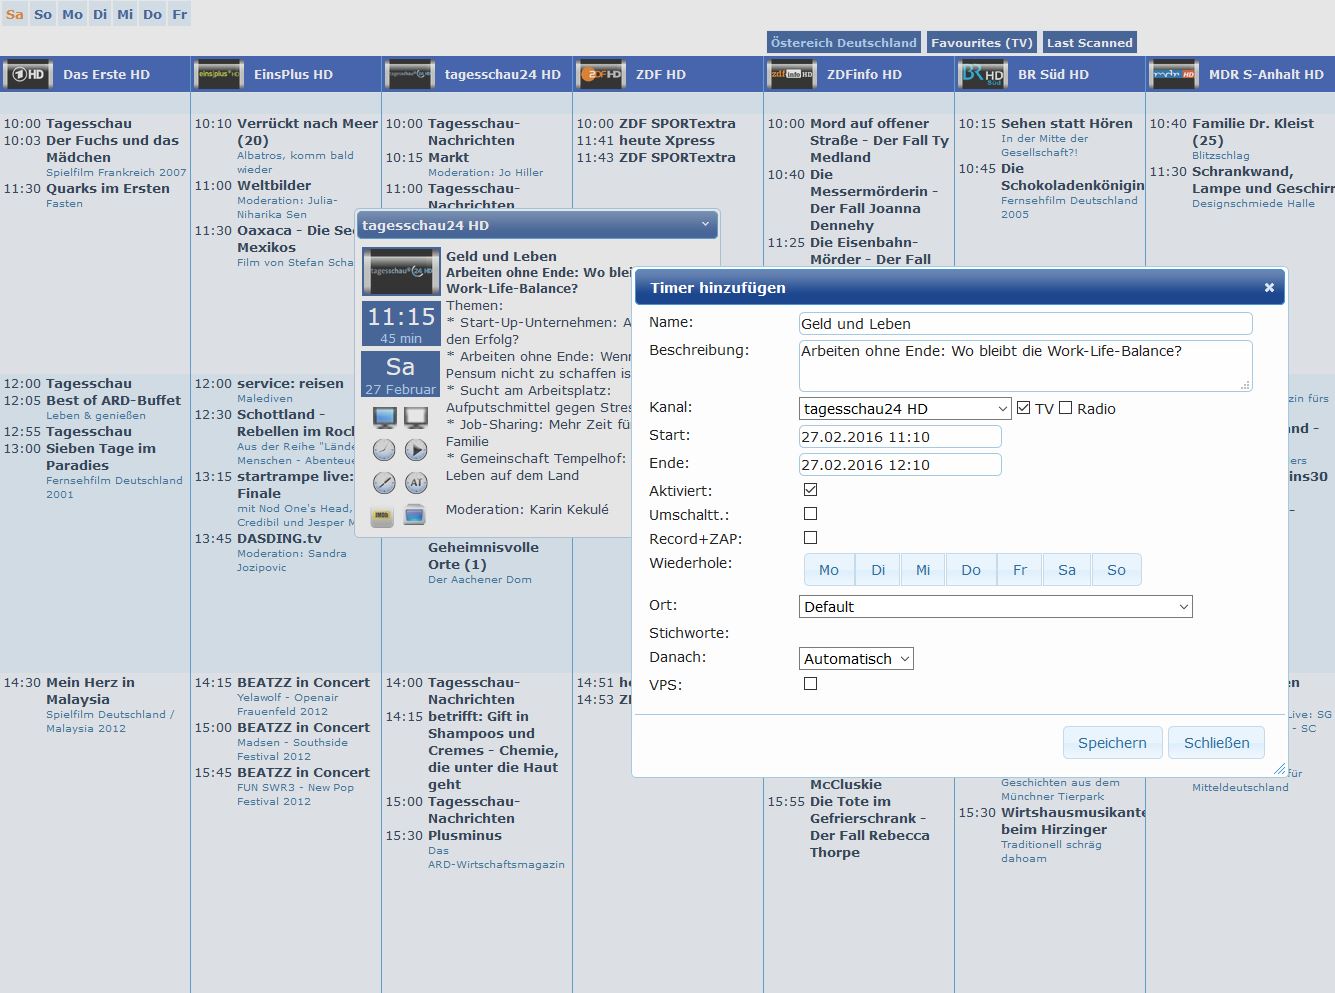This screenshot has height=993, width=1335.
Task: Click into the Start date field
Action: point(900,437)
